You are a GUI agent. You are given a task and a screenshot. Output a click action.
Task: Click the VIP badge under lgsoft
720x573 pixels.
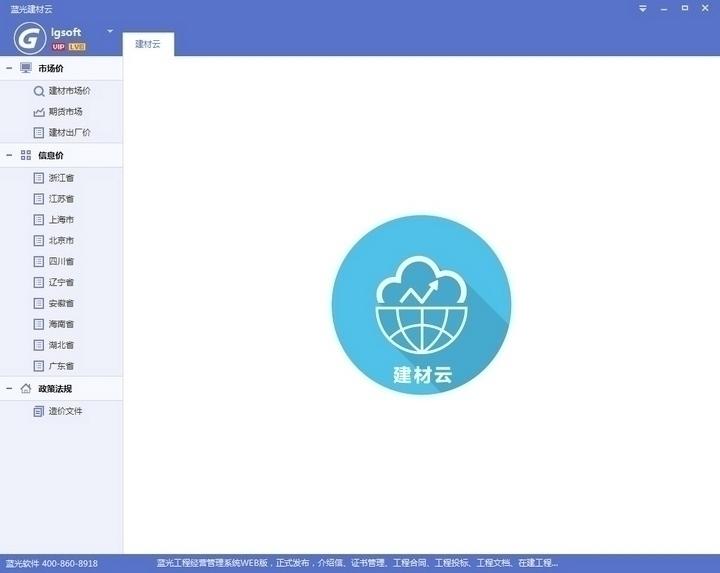point(58,47)
